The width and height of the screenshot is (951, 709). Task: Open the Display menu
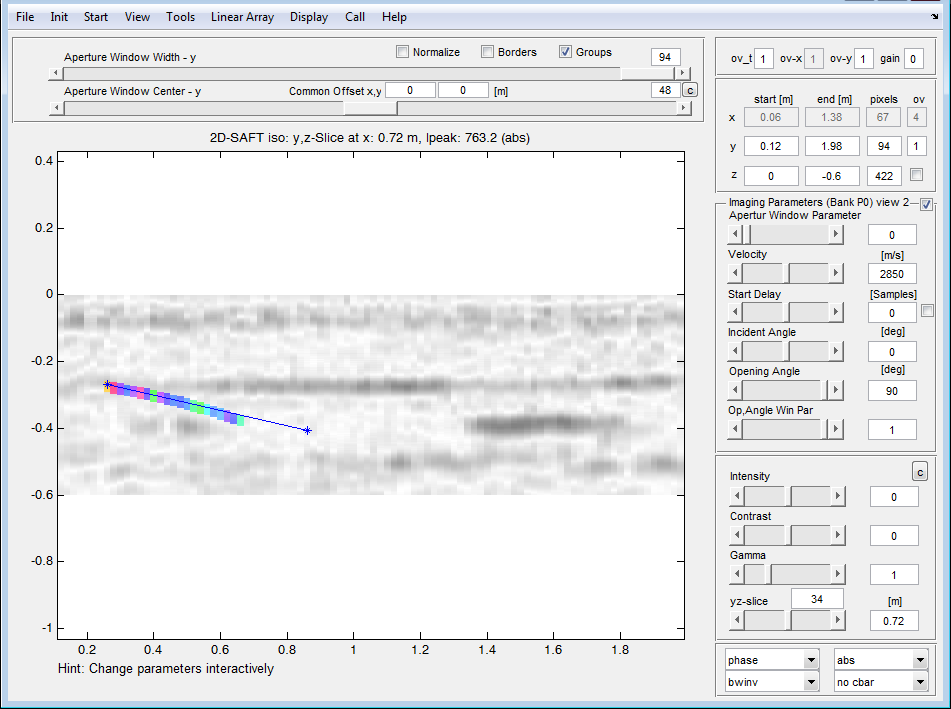click(x=309, y=17)
